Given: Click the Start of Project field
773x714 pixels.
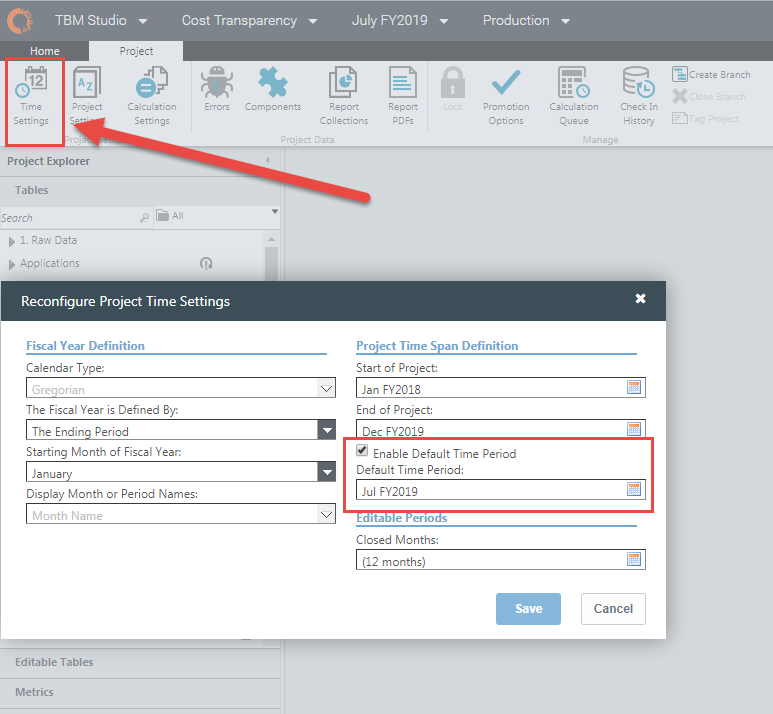Looking at the screenshot, I should click(500, 388).
